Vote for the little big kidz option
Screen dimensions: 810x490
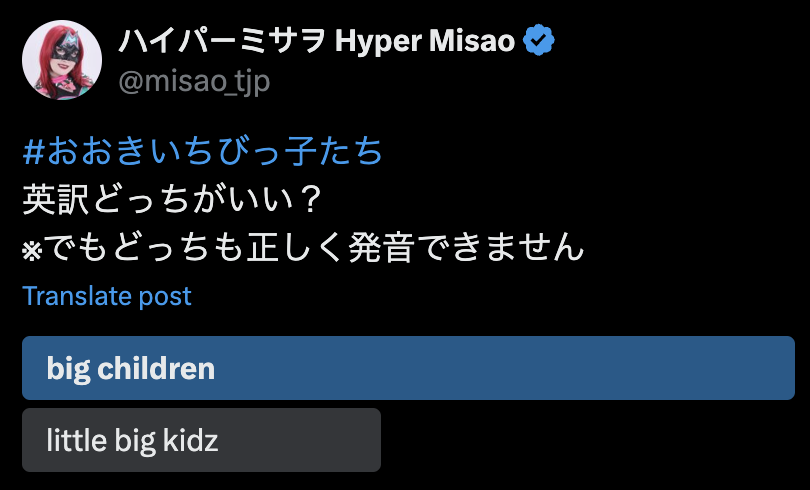pos(201,440)
